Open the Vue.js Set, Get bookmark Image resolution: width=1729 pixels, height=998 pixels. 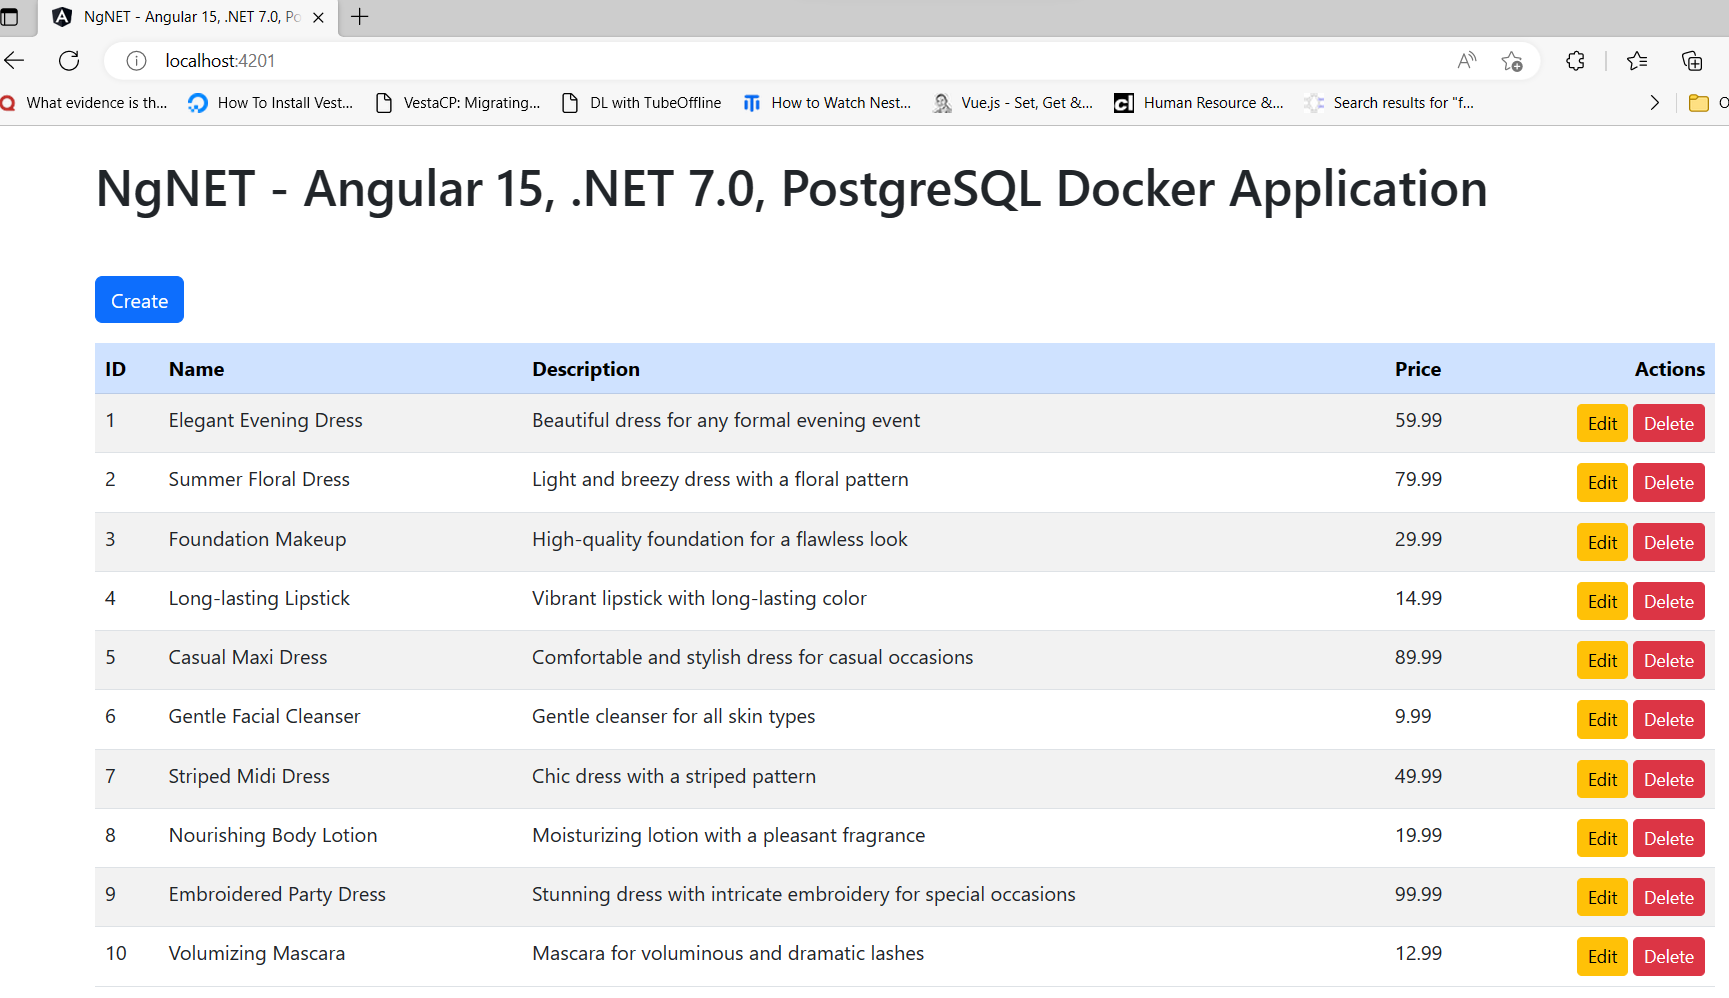pos(1013,103)
